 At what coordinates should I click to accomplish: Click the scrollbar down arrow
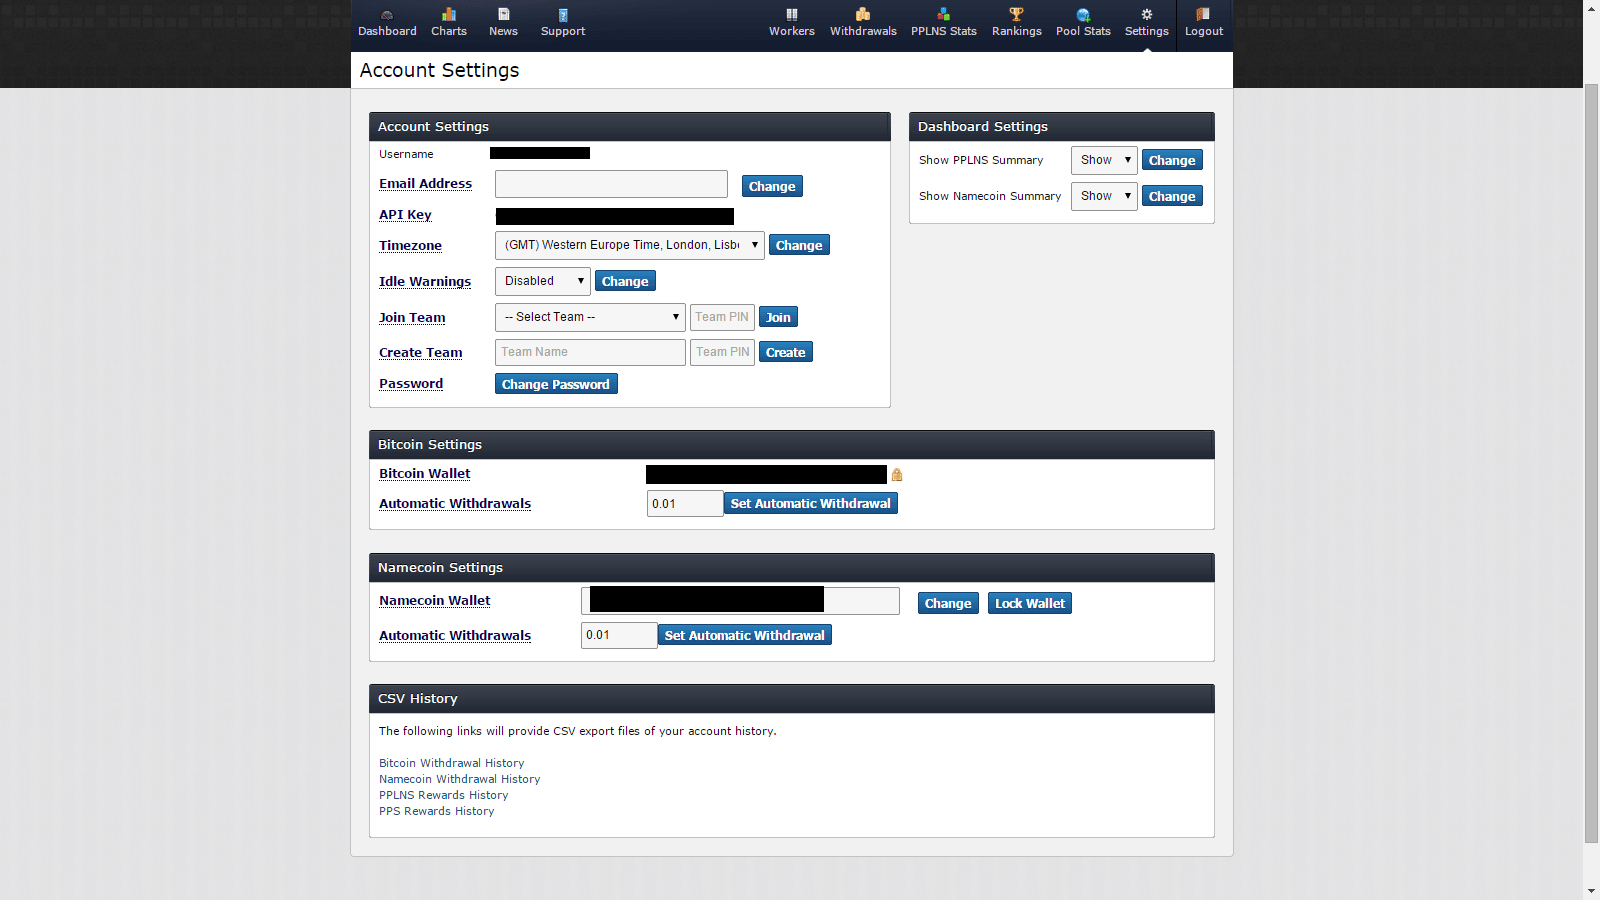coord(1591,891)
